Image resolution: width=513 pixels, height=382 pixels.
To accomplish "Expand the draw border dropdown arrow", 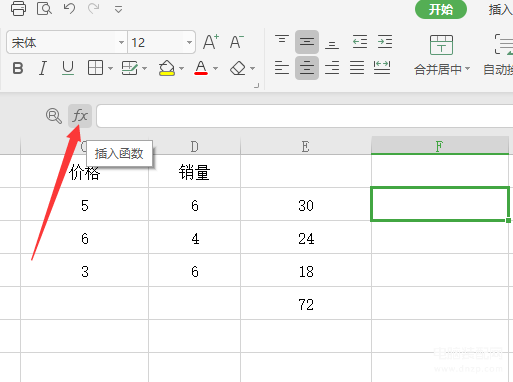I will tap(145, 69).
